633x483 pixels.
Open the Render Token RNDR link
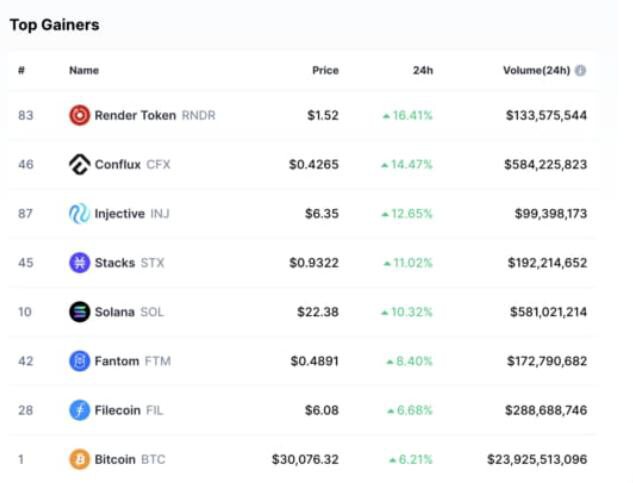pyautogui.click(x=154, y=115)
